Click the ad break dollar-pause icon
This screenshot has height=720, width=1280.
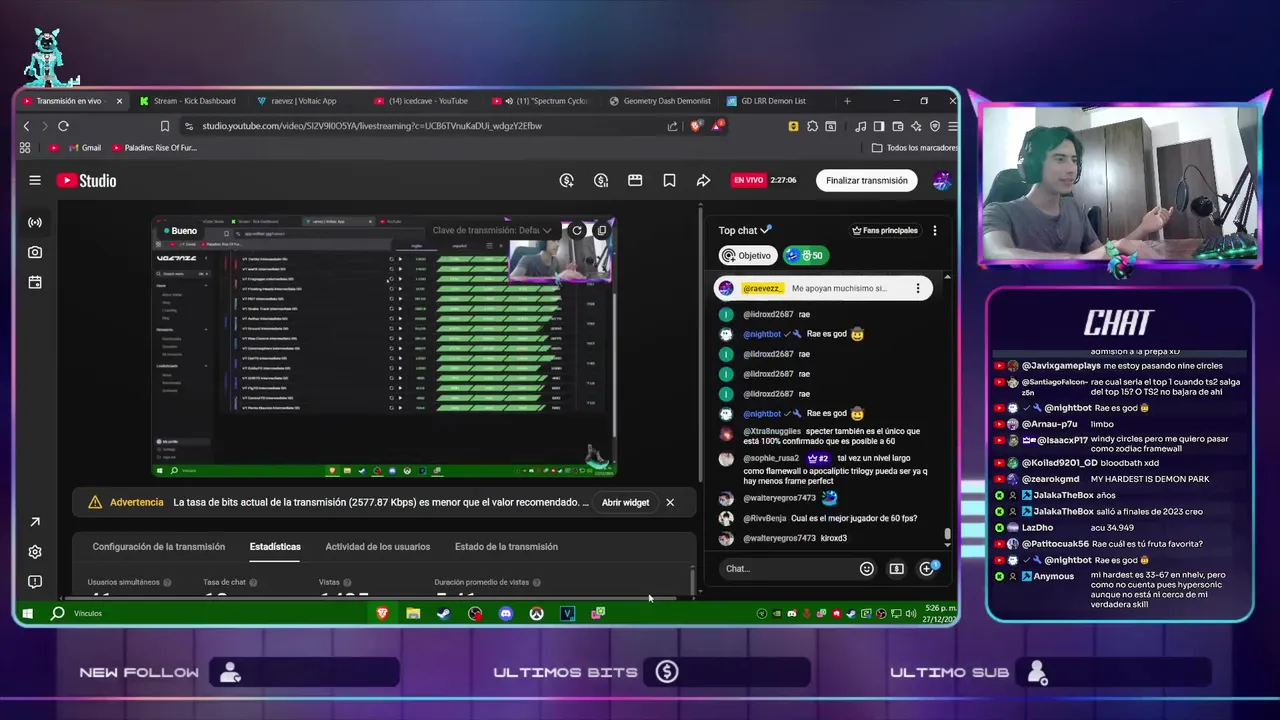click(601, 180)
